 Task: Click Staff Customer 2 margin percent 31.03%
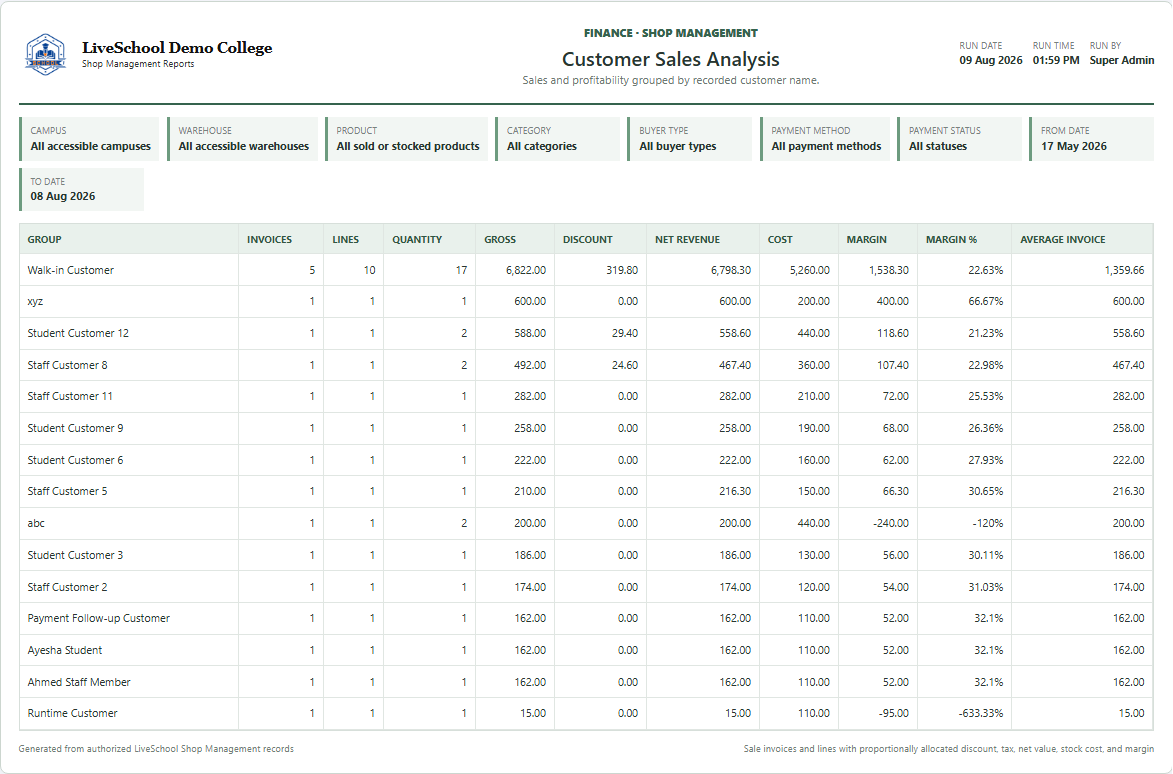(985, 588)
